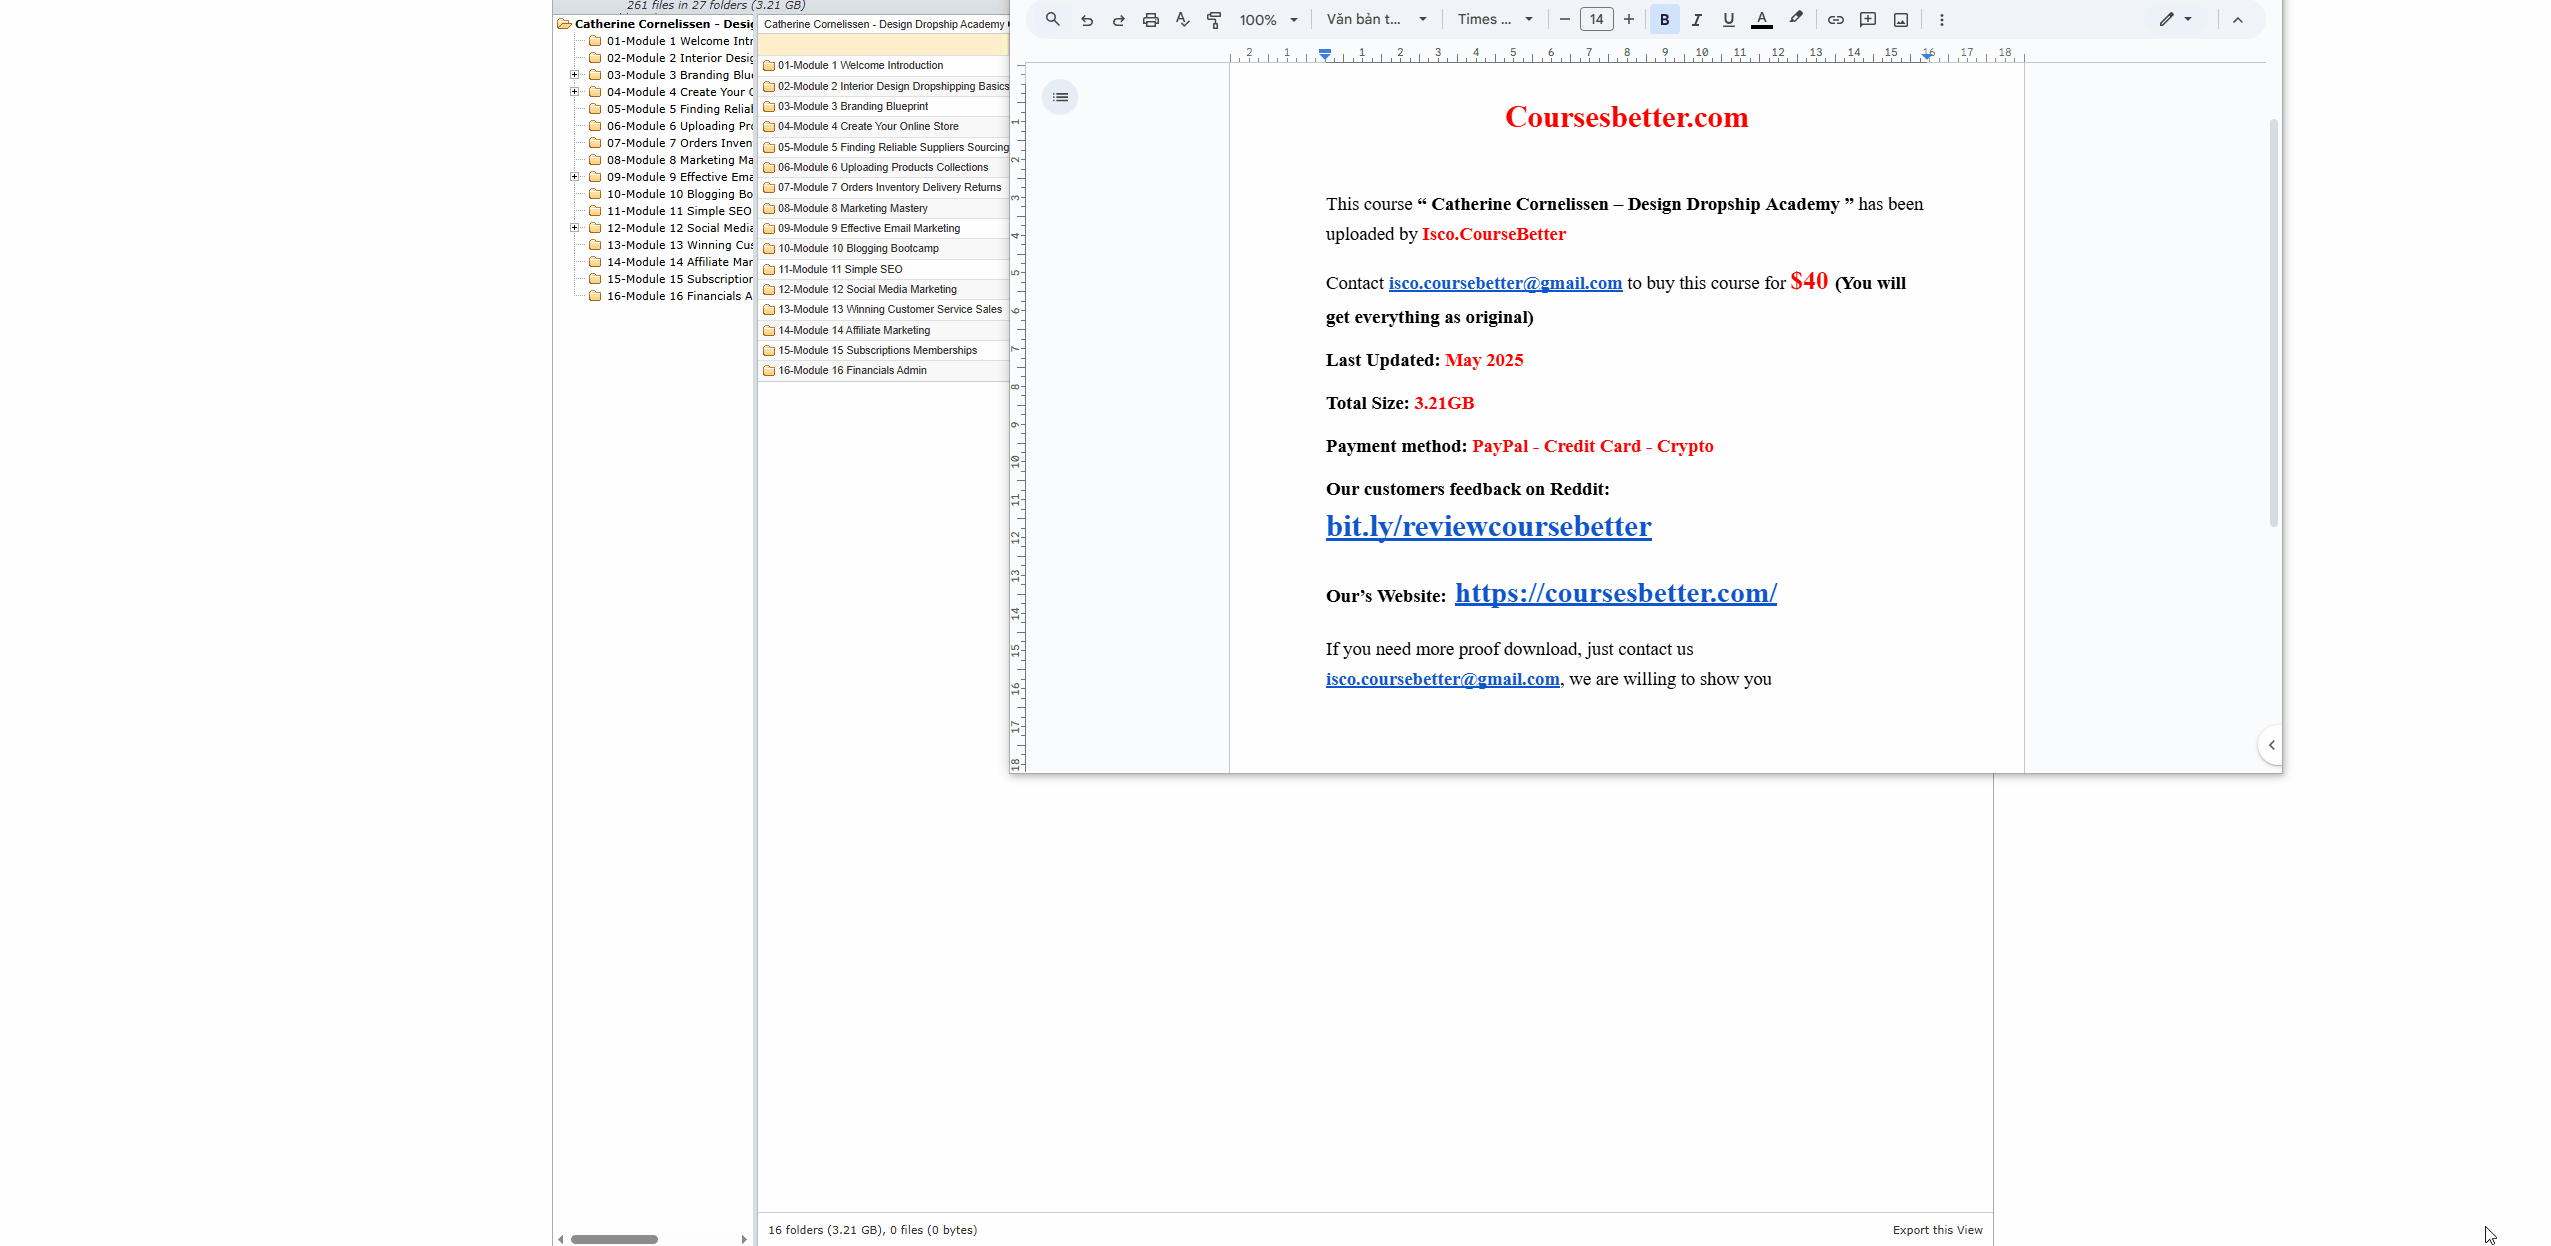Print the document
The height and width of the screenshot is (1246, 2551).
click(1150, 19)
